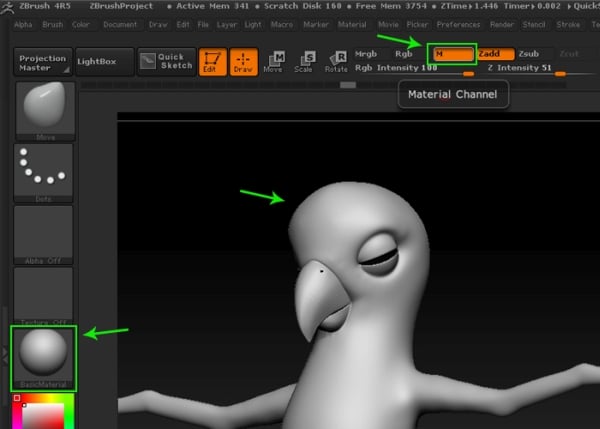600x429 pixels.
Task: Toggle the Mrgb channel button
Action: tap(367, 53)
